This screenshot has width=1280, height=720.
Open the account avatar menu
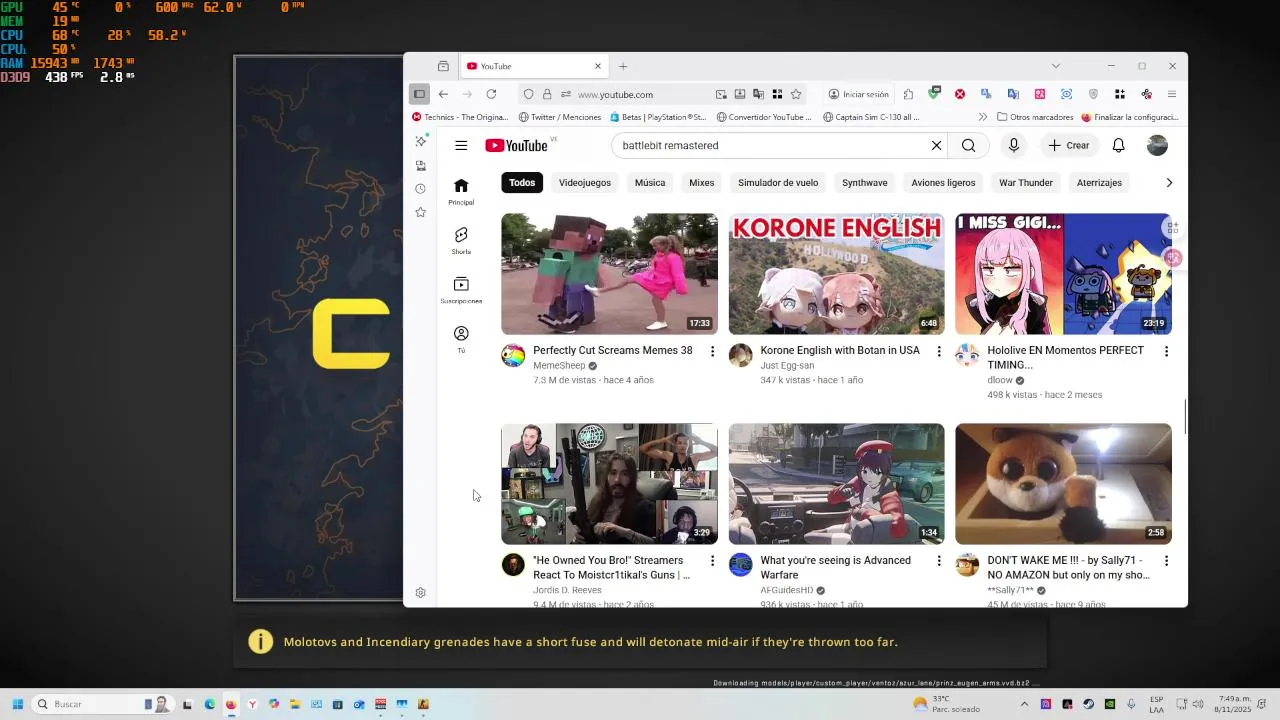pyautogui.click(x=1157, y=146)
